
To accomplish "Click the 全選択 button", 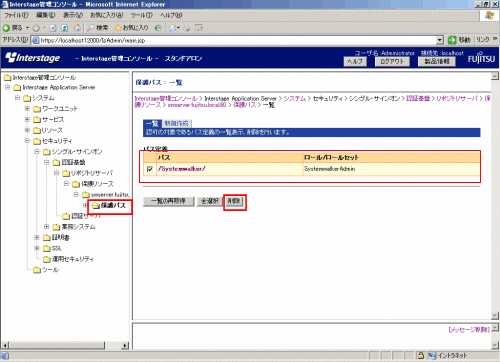I will tap(210, 201).
